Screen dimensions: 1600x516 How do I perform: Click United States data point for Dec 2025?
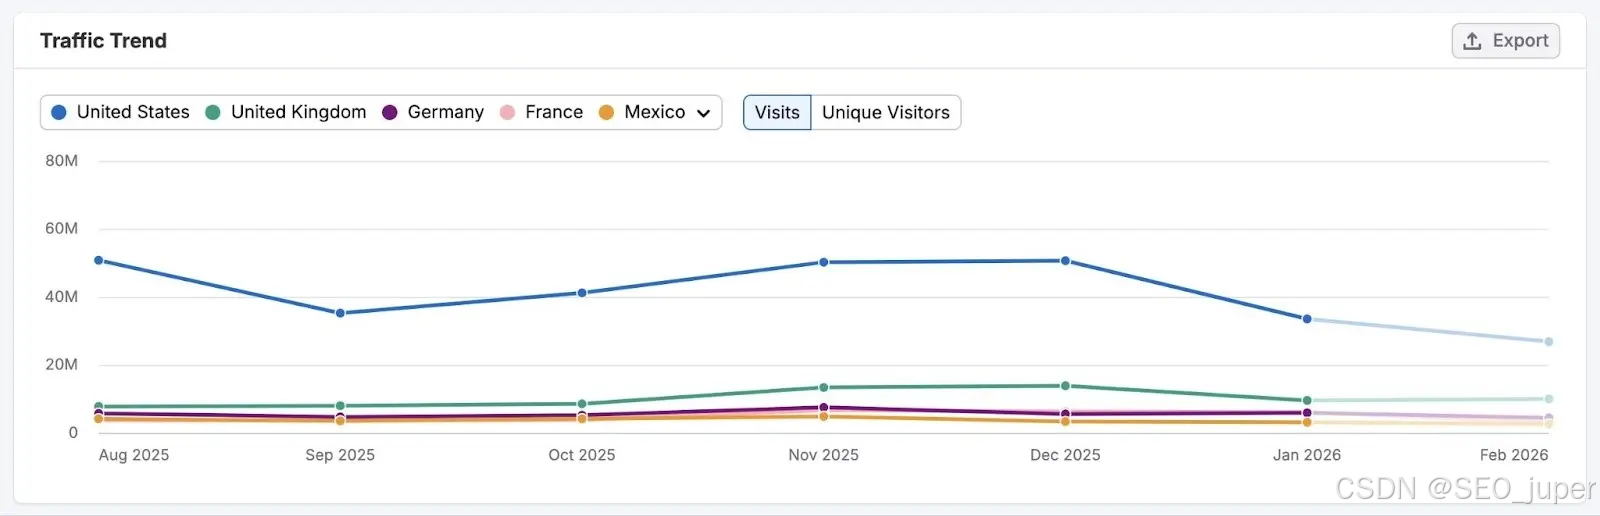(x=1065, y=261)
